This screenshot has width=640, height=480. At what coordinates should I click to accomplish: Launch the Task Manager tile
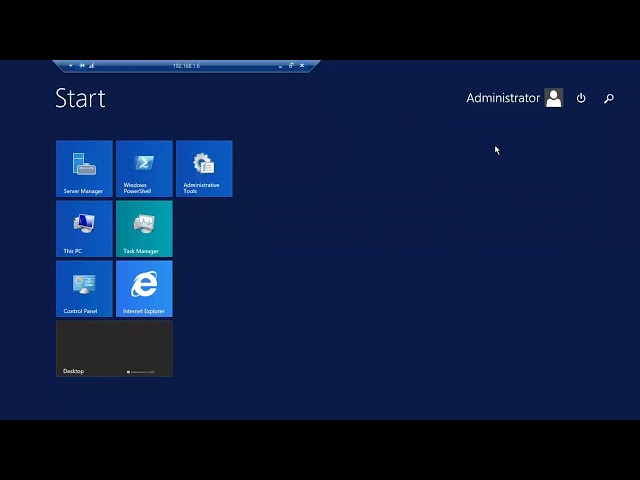(144, 229)
